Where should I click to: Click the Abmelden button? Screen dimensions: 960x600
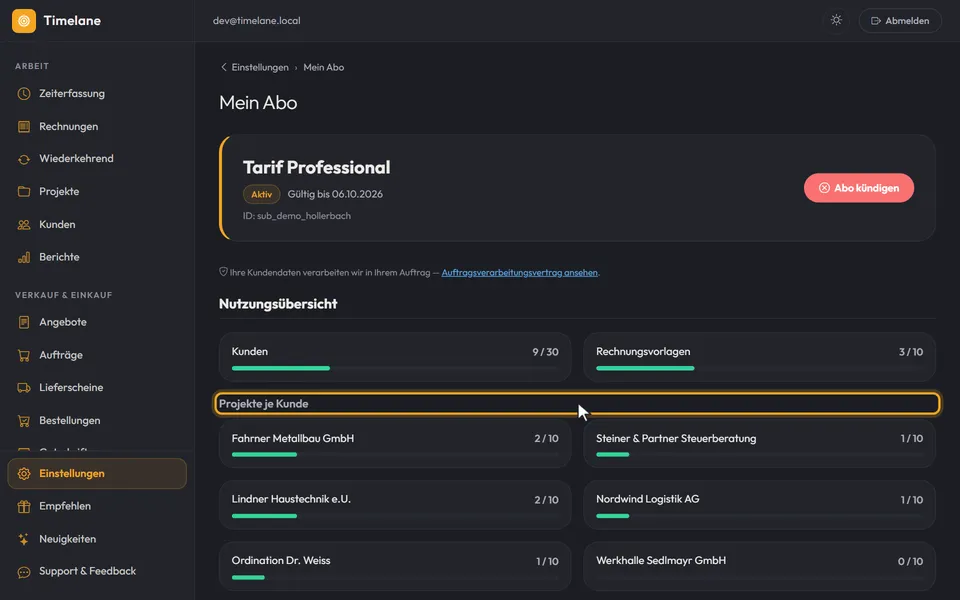[x=900, y=21]
